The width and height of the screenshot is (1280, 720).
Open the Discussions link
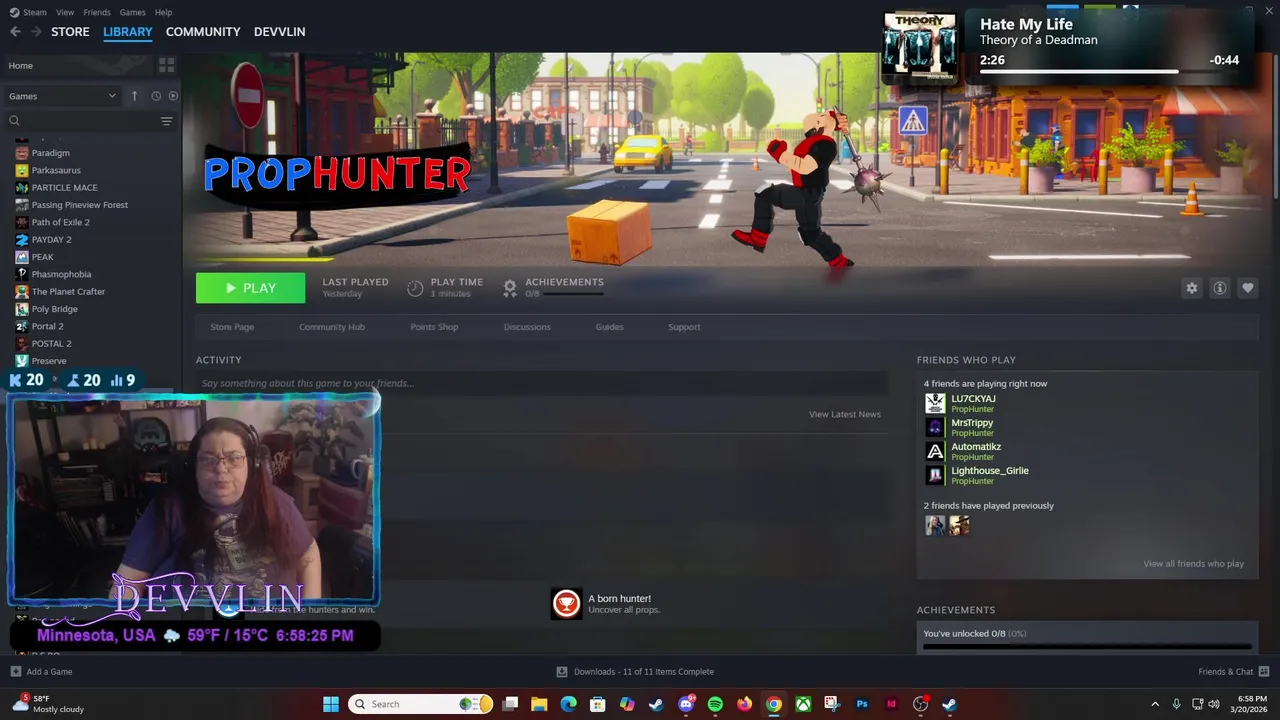click(x=527, y=327)
